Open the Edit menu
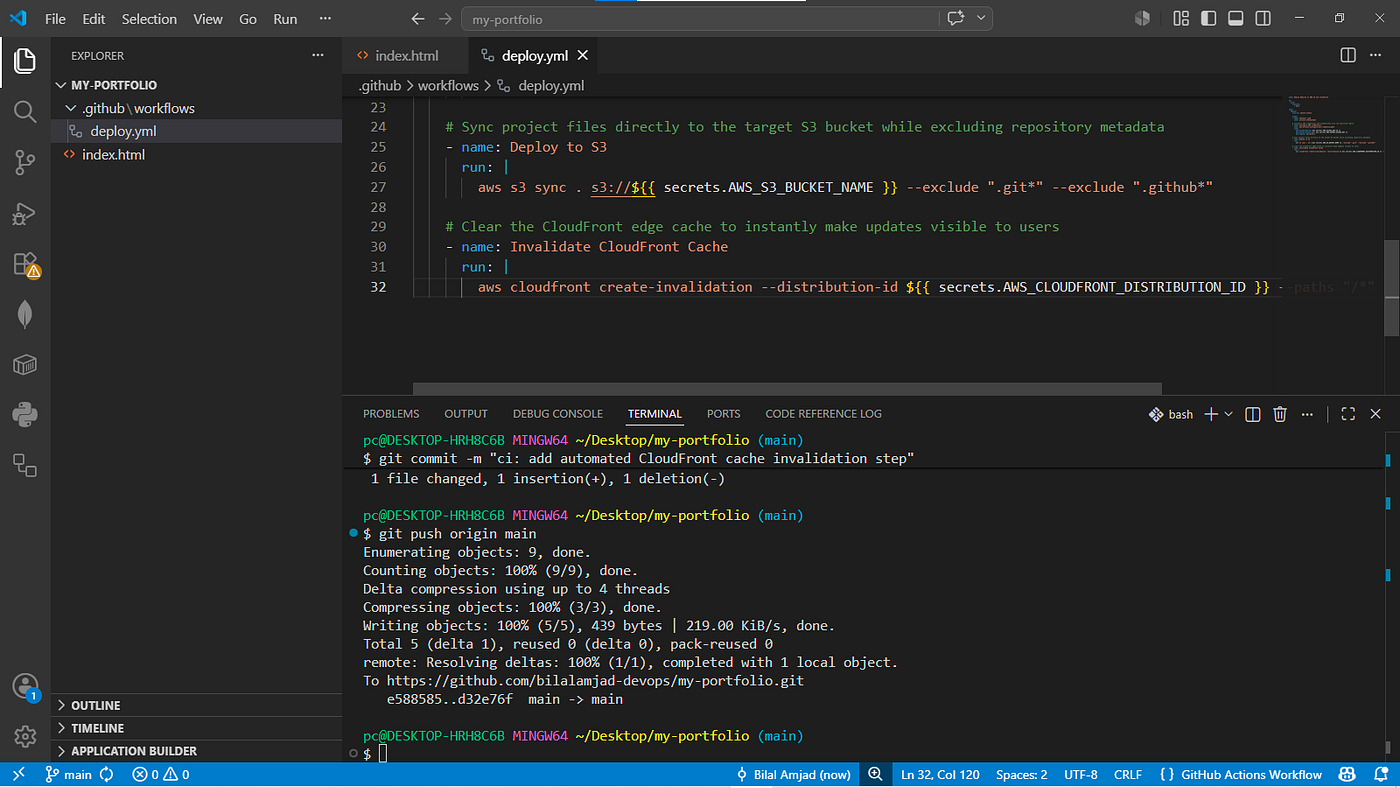The width and height of the screenshot is (1400, 788). click(94, 19)
